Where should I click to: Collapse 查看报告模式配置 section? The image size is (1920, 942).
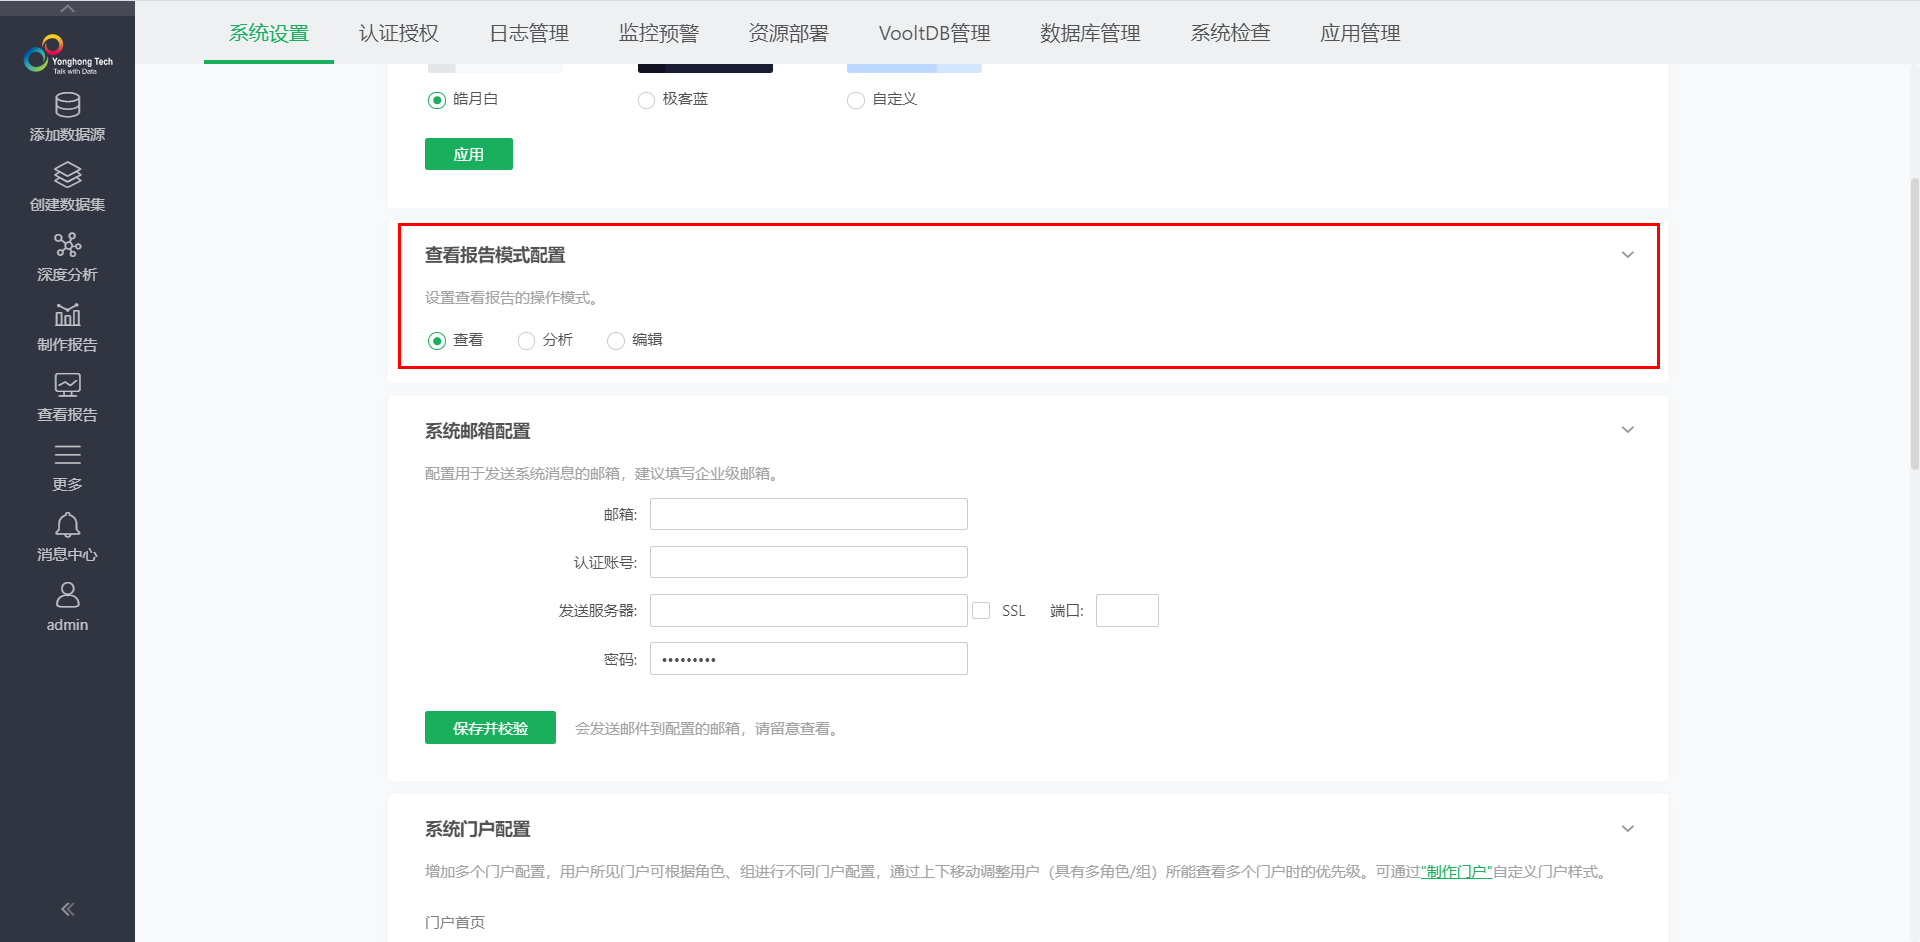1627,255
